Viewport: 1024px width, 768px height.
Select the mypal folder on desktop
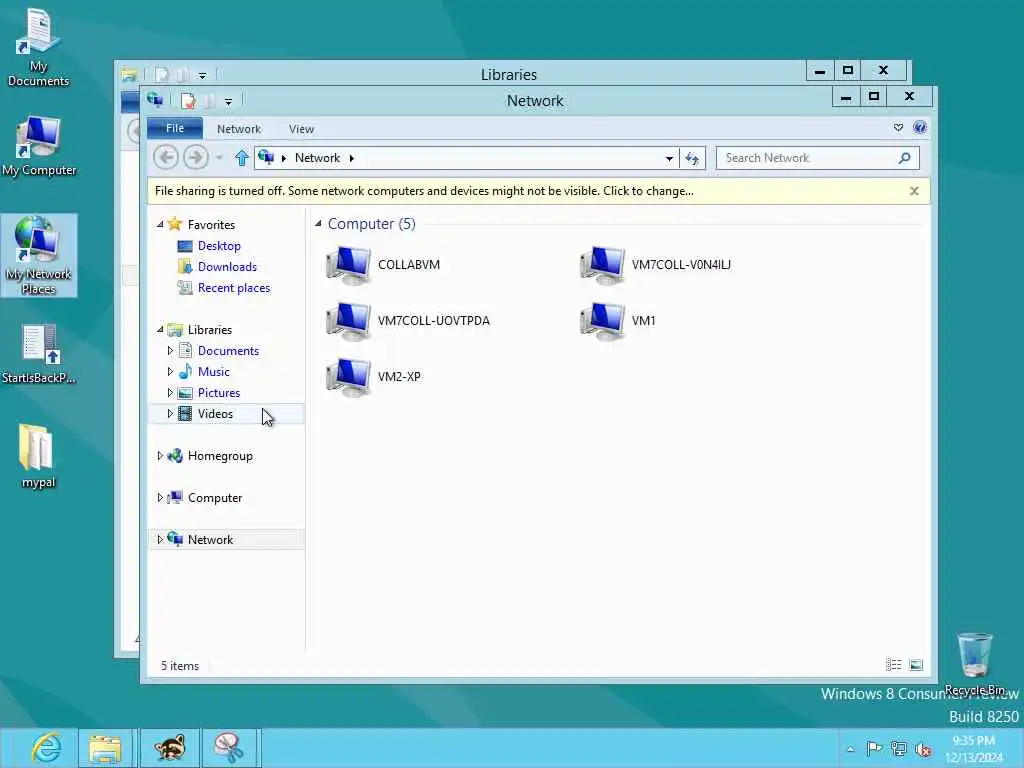(x=38, y=456)
